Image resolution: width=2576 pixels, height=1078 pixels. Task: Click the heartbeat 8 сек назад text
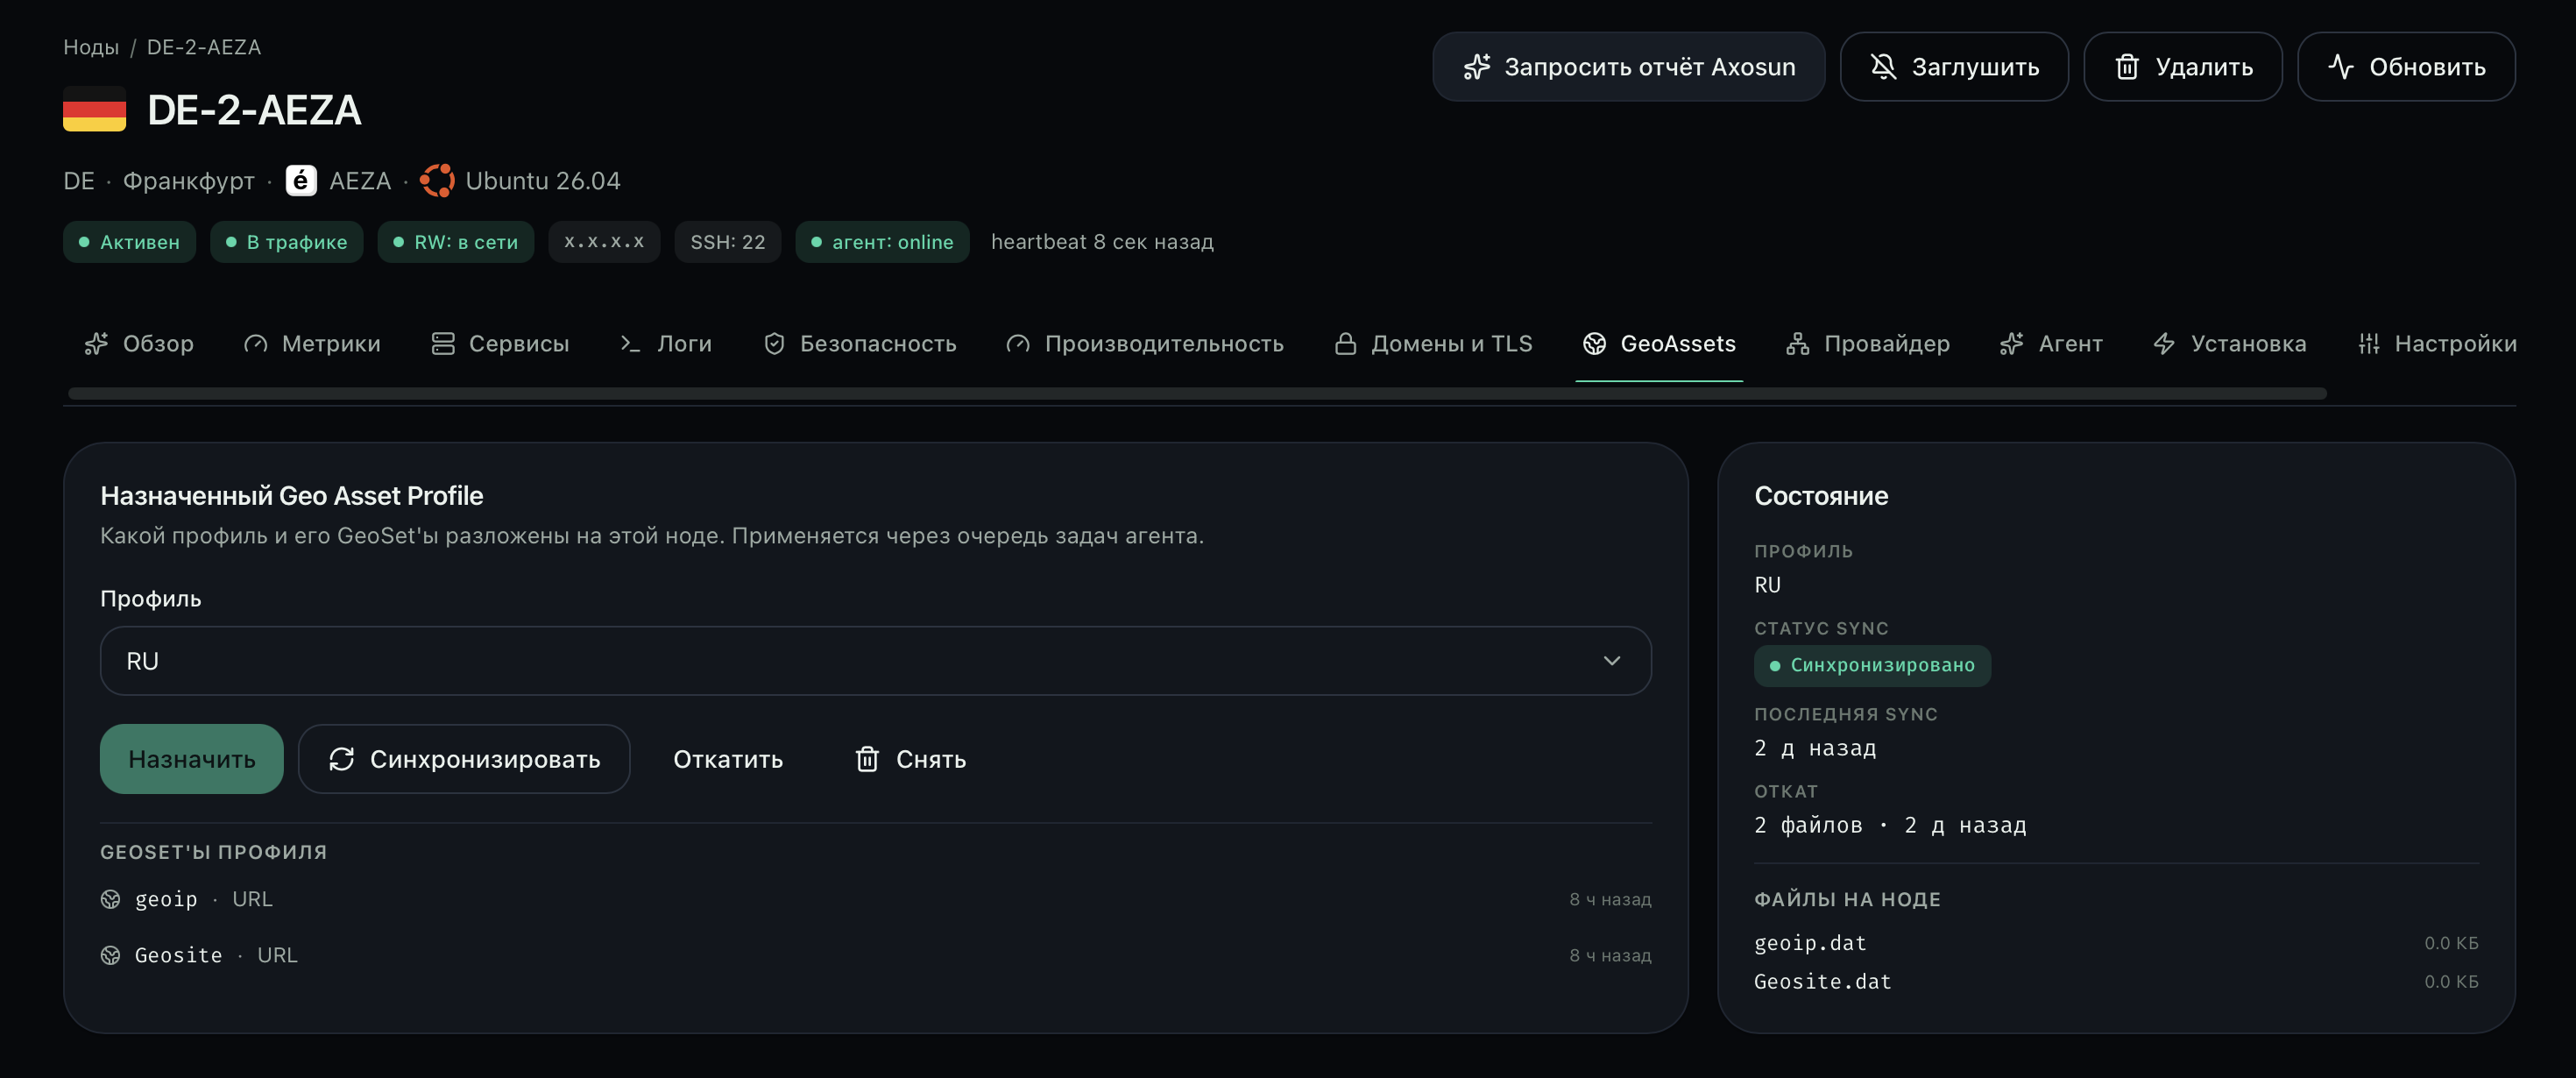click(x=1102, y=242)
